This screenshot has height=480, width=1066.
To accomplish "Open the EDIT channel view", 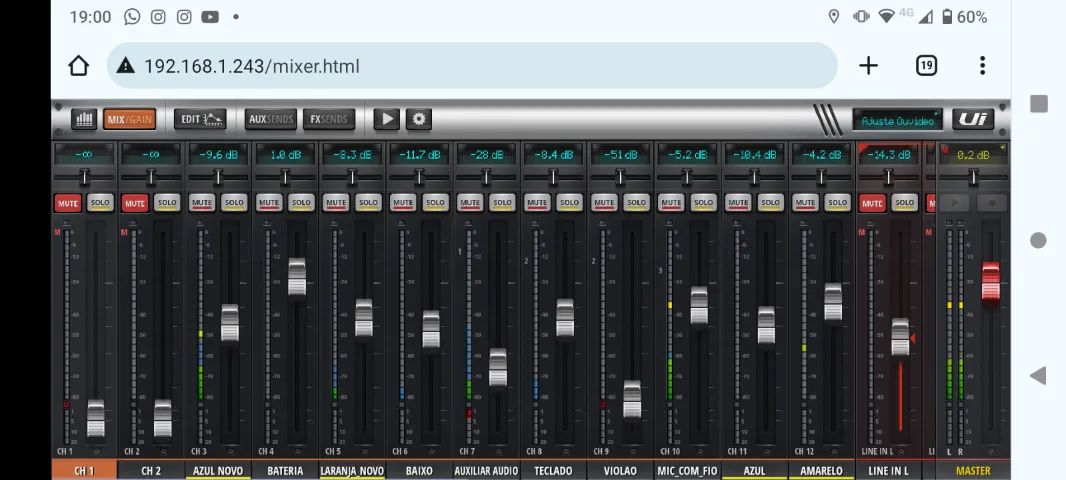I will (x=200, y=119).
